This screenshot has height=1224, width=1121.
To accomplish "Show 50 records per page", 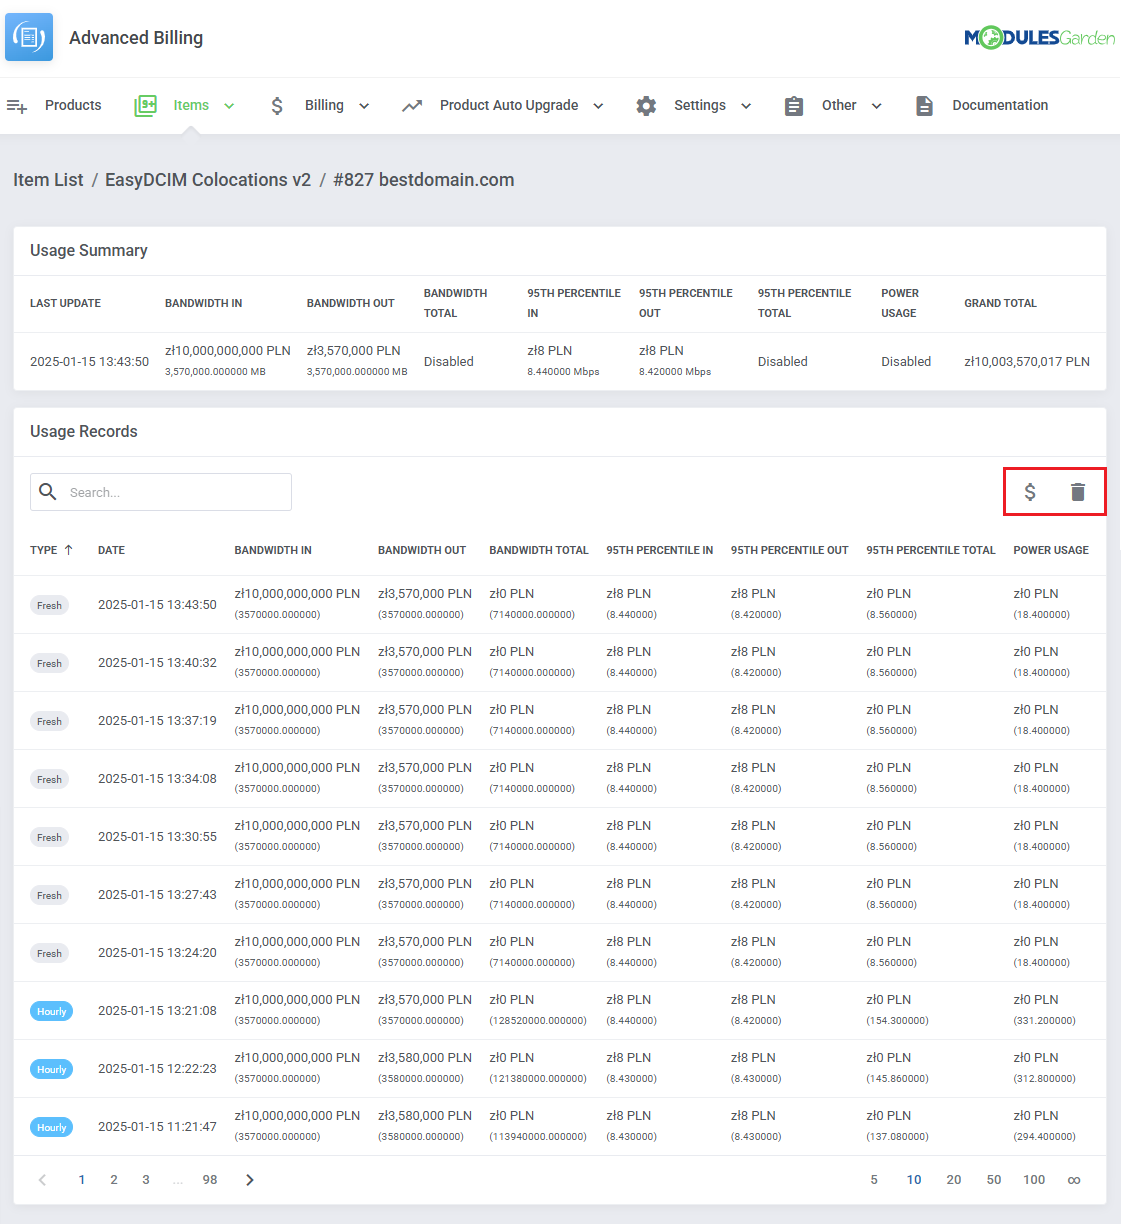I will tap(994, 1180).
